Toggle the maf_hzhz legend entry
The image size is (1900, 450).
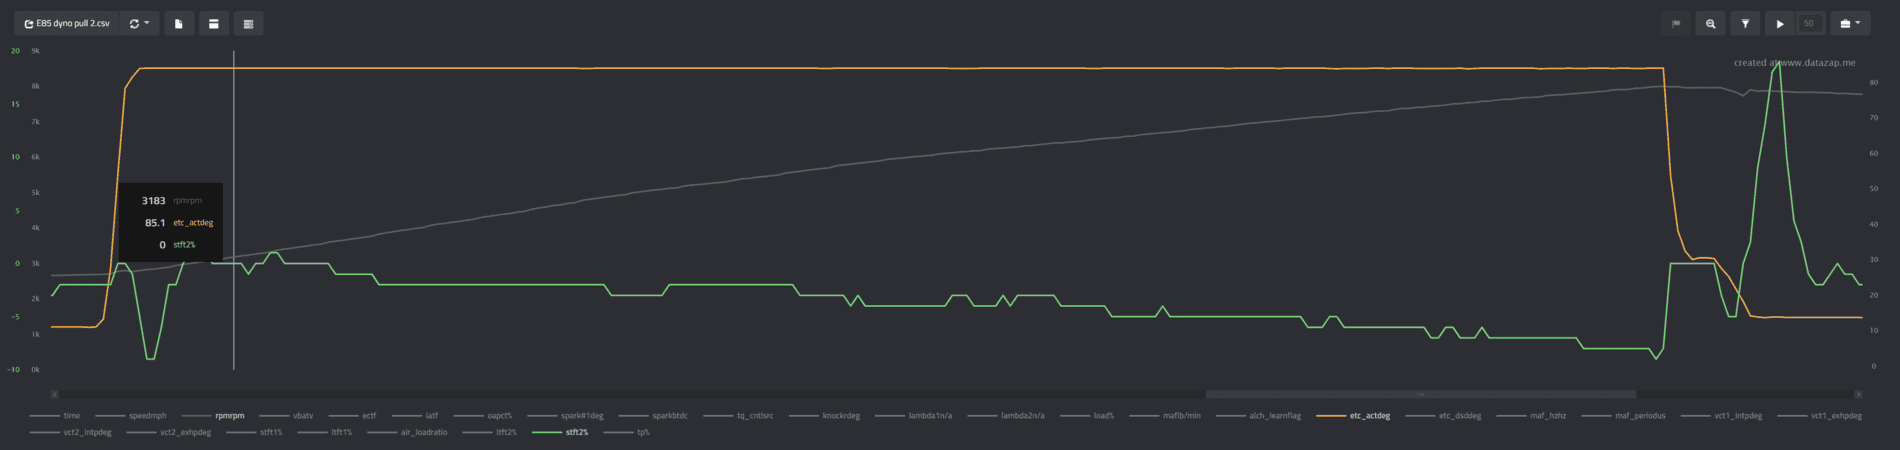point(1531,415)
